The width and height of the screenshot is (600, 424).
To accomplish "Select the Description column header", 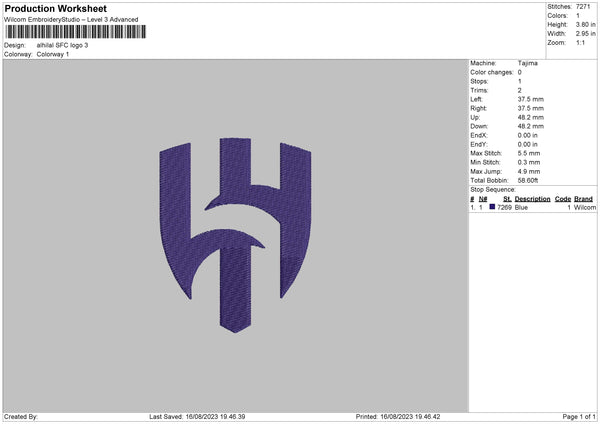I will [x=532, y=199].
